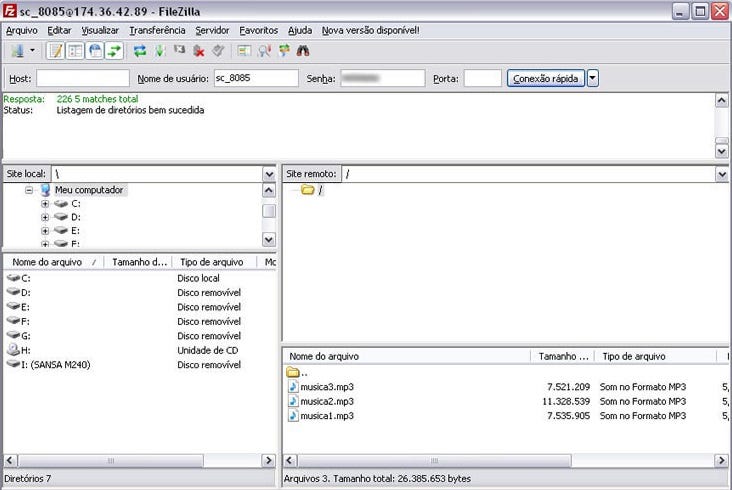Click the magnifier filter toolbar icon
This screenshot has width=732, height=490.
(264, 50)
